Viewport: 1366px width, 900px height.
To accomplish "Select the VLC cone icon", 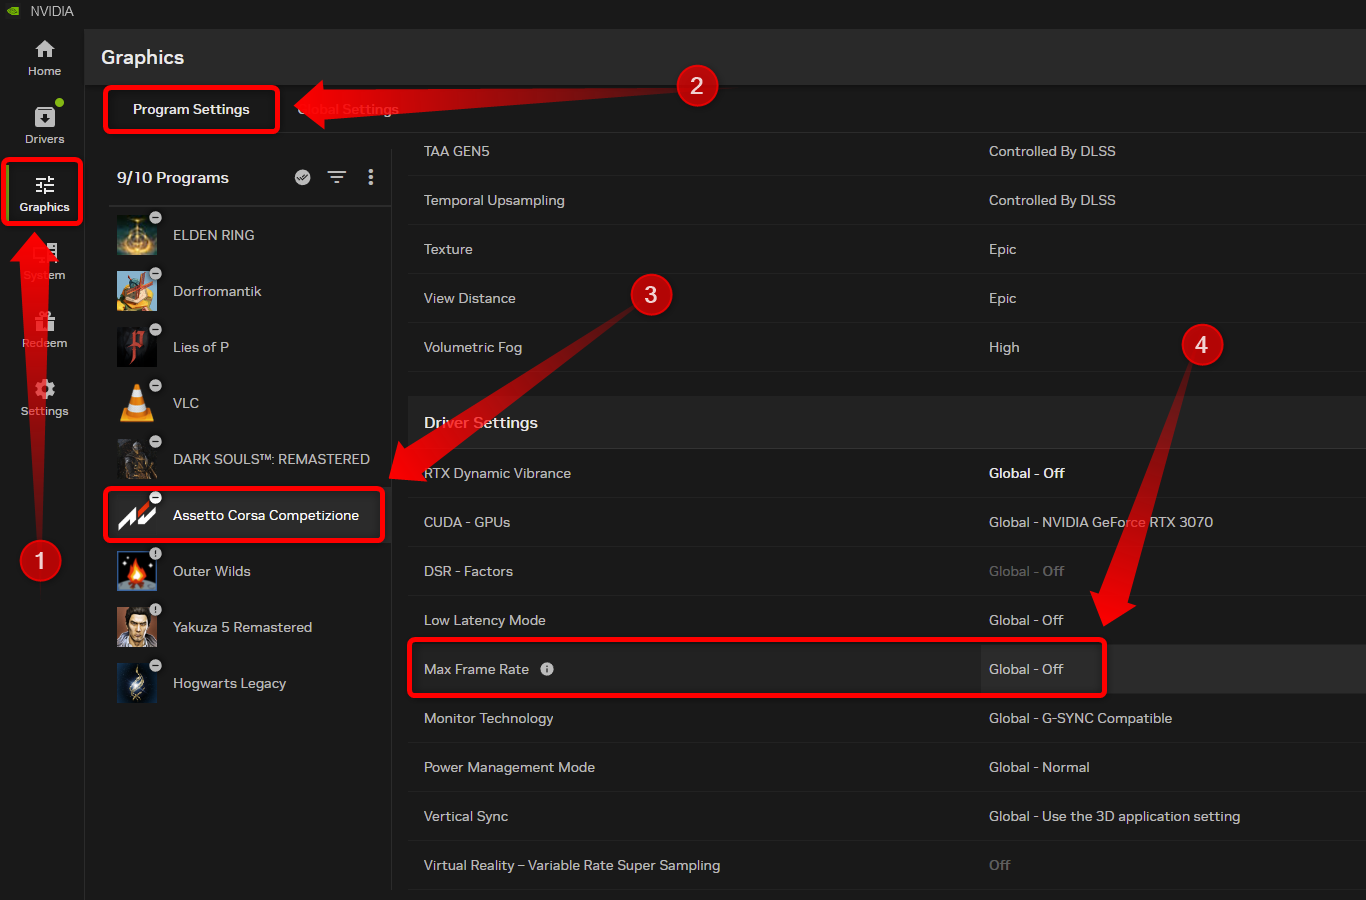I will pos(137,403).
